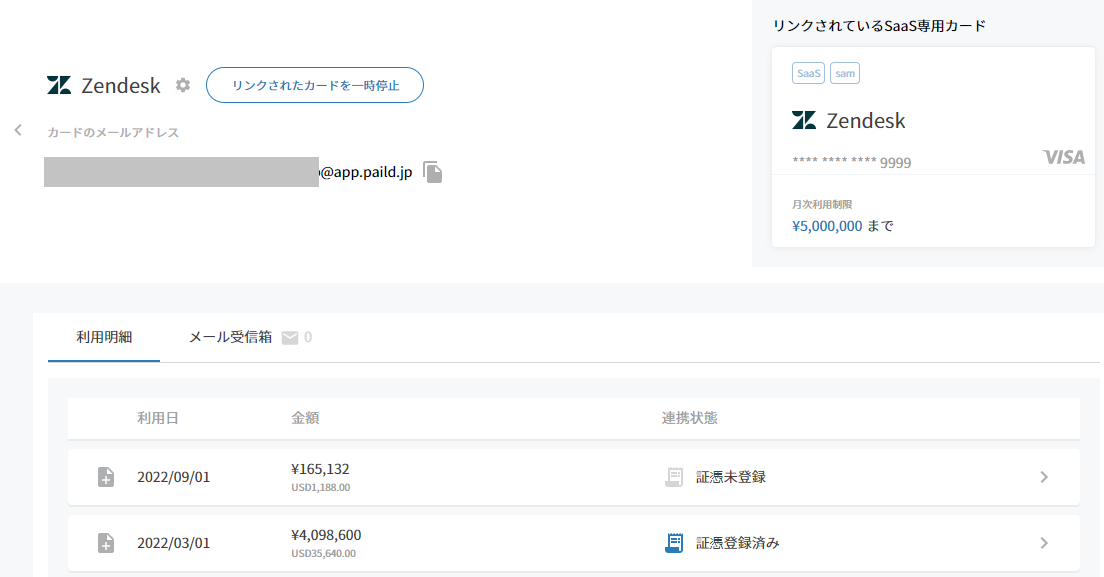Click the USD1,188.00 sub-amount
1104x577 pixels.
click(320, 488)
